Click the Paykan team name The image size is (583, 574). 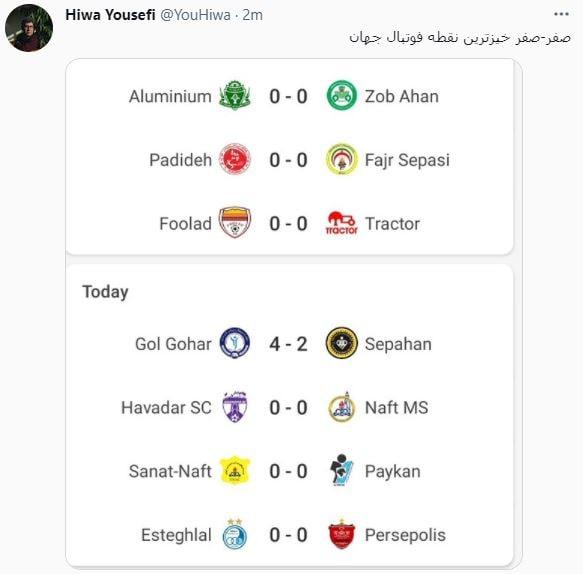pos(393,471)
